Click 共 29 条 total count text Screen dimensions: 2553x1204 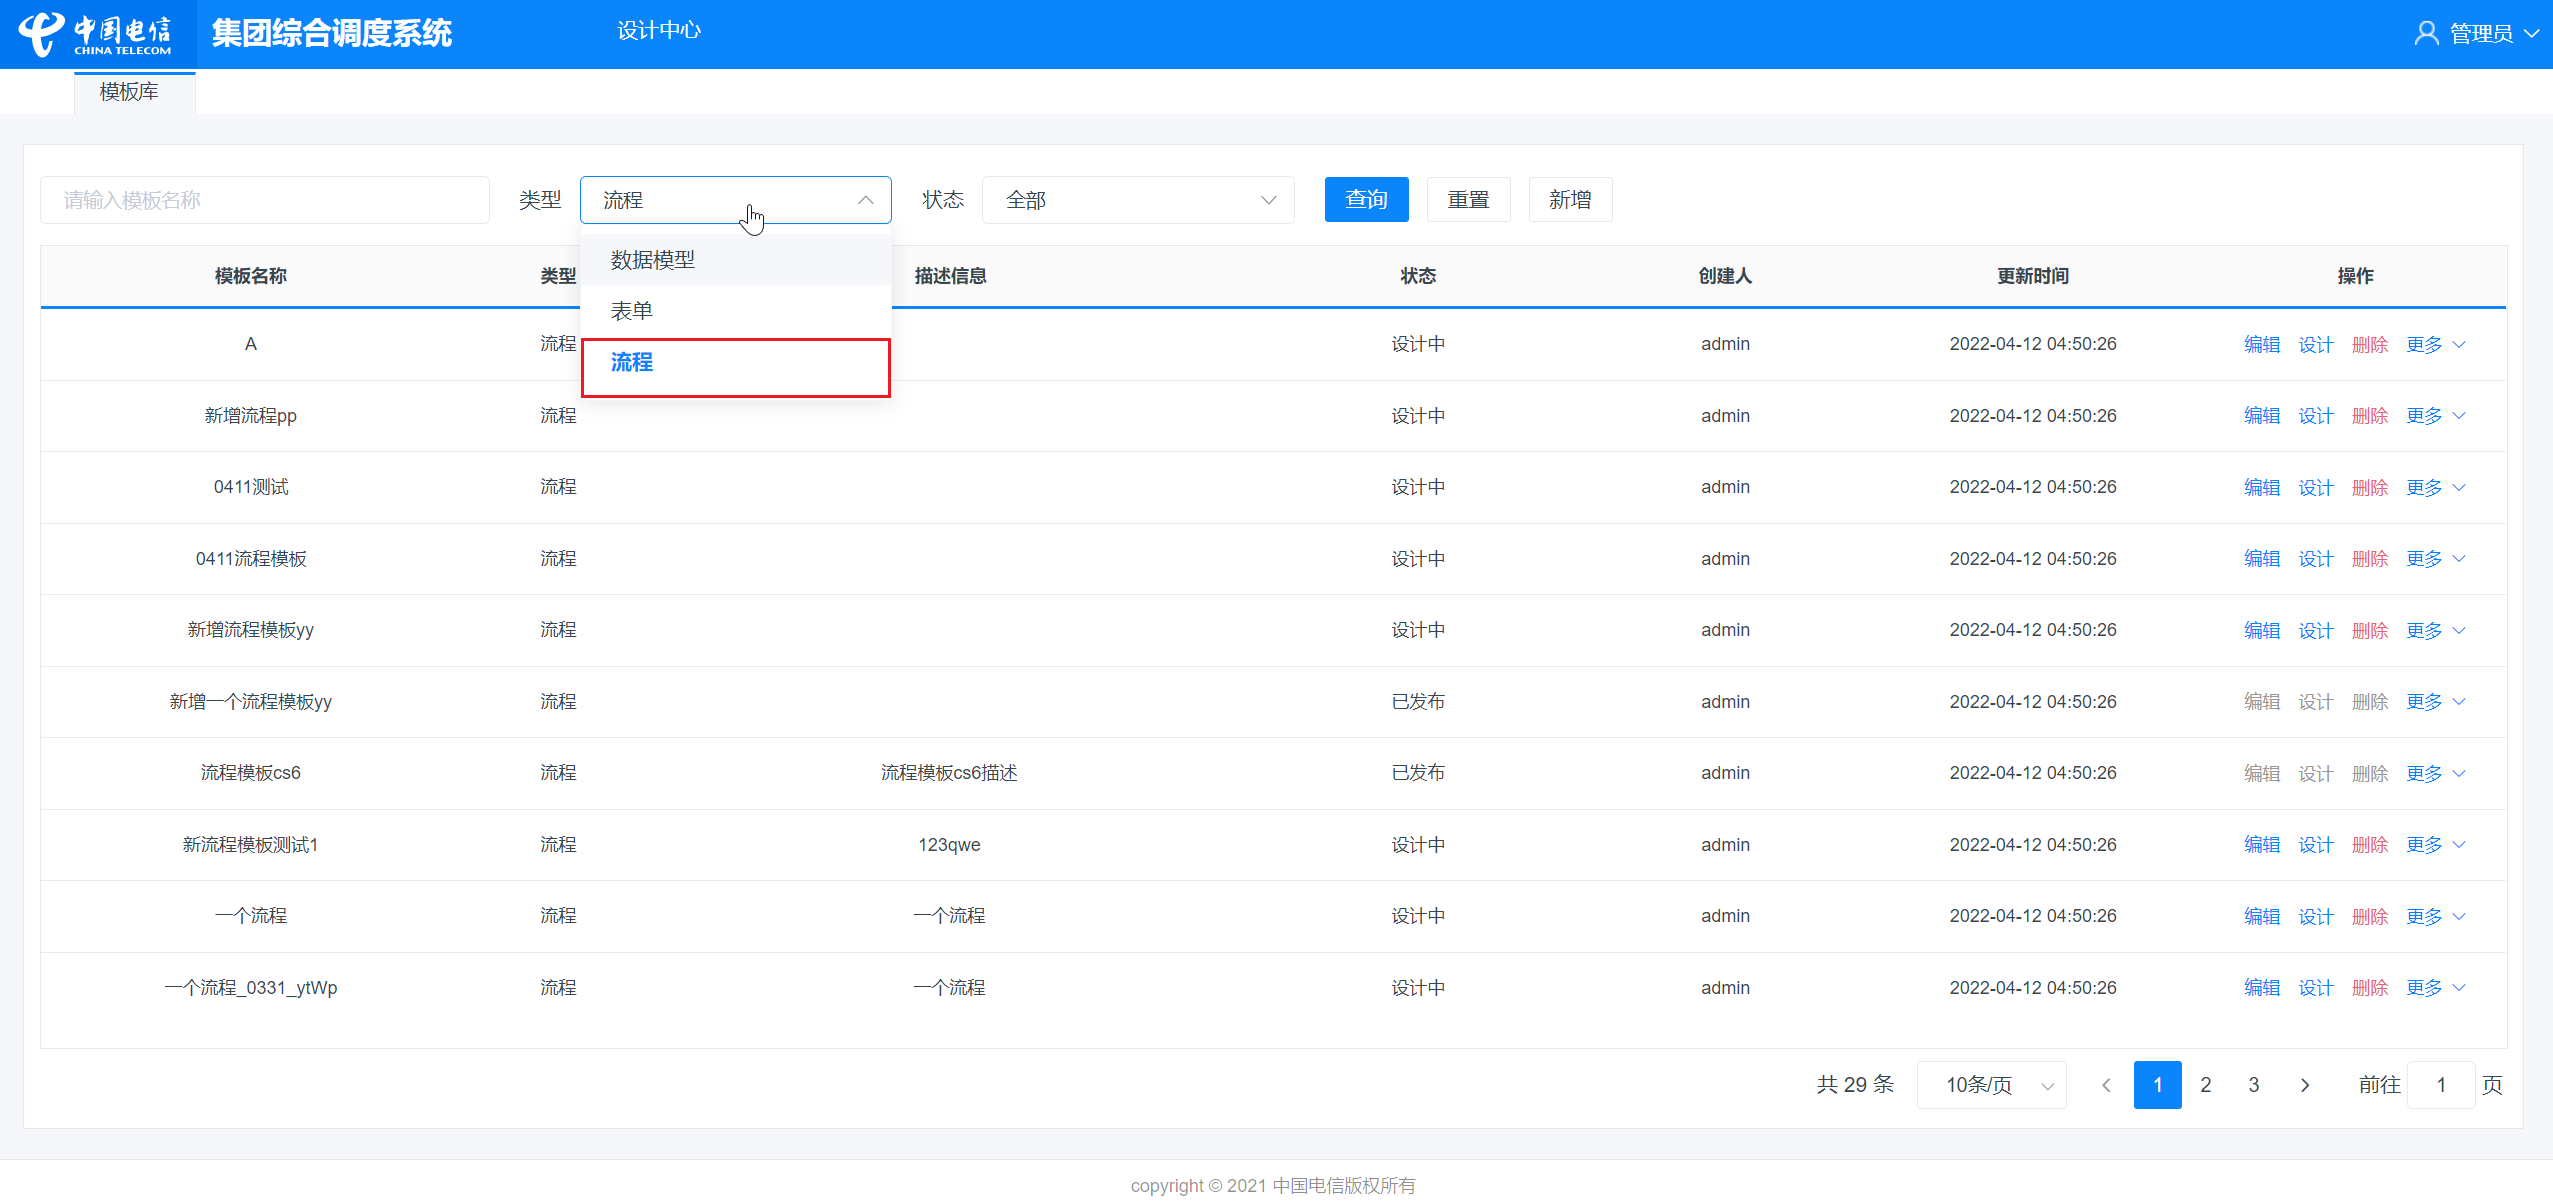tap(1855, 1085)
